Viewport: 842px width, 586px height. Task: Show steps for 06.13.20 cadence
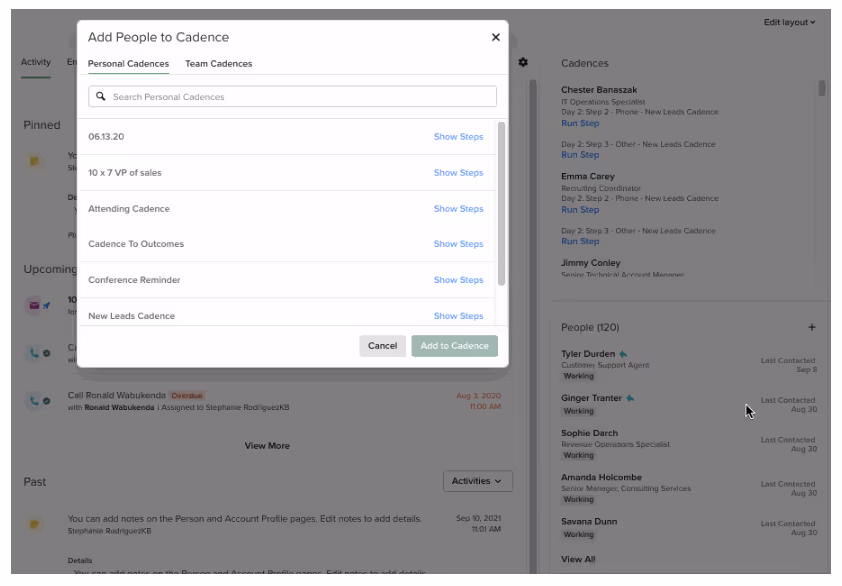tap(458, 136)
